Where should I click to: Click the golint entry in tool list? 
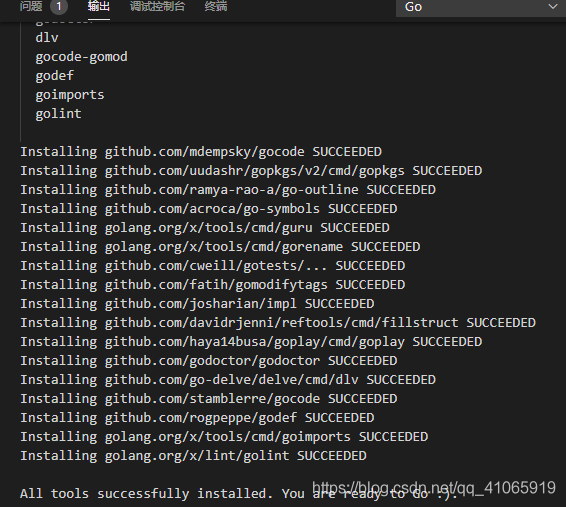(x=58, y=114)
